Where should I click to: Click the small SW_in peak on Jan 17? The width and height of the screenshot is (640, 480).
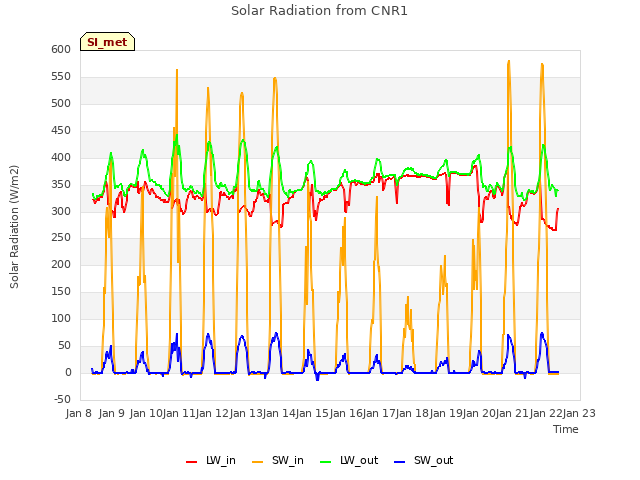(x=408, y=297)
